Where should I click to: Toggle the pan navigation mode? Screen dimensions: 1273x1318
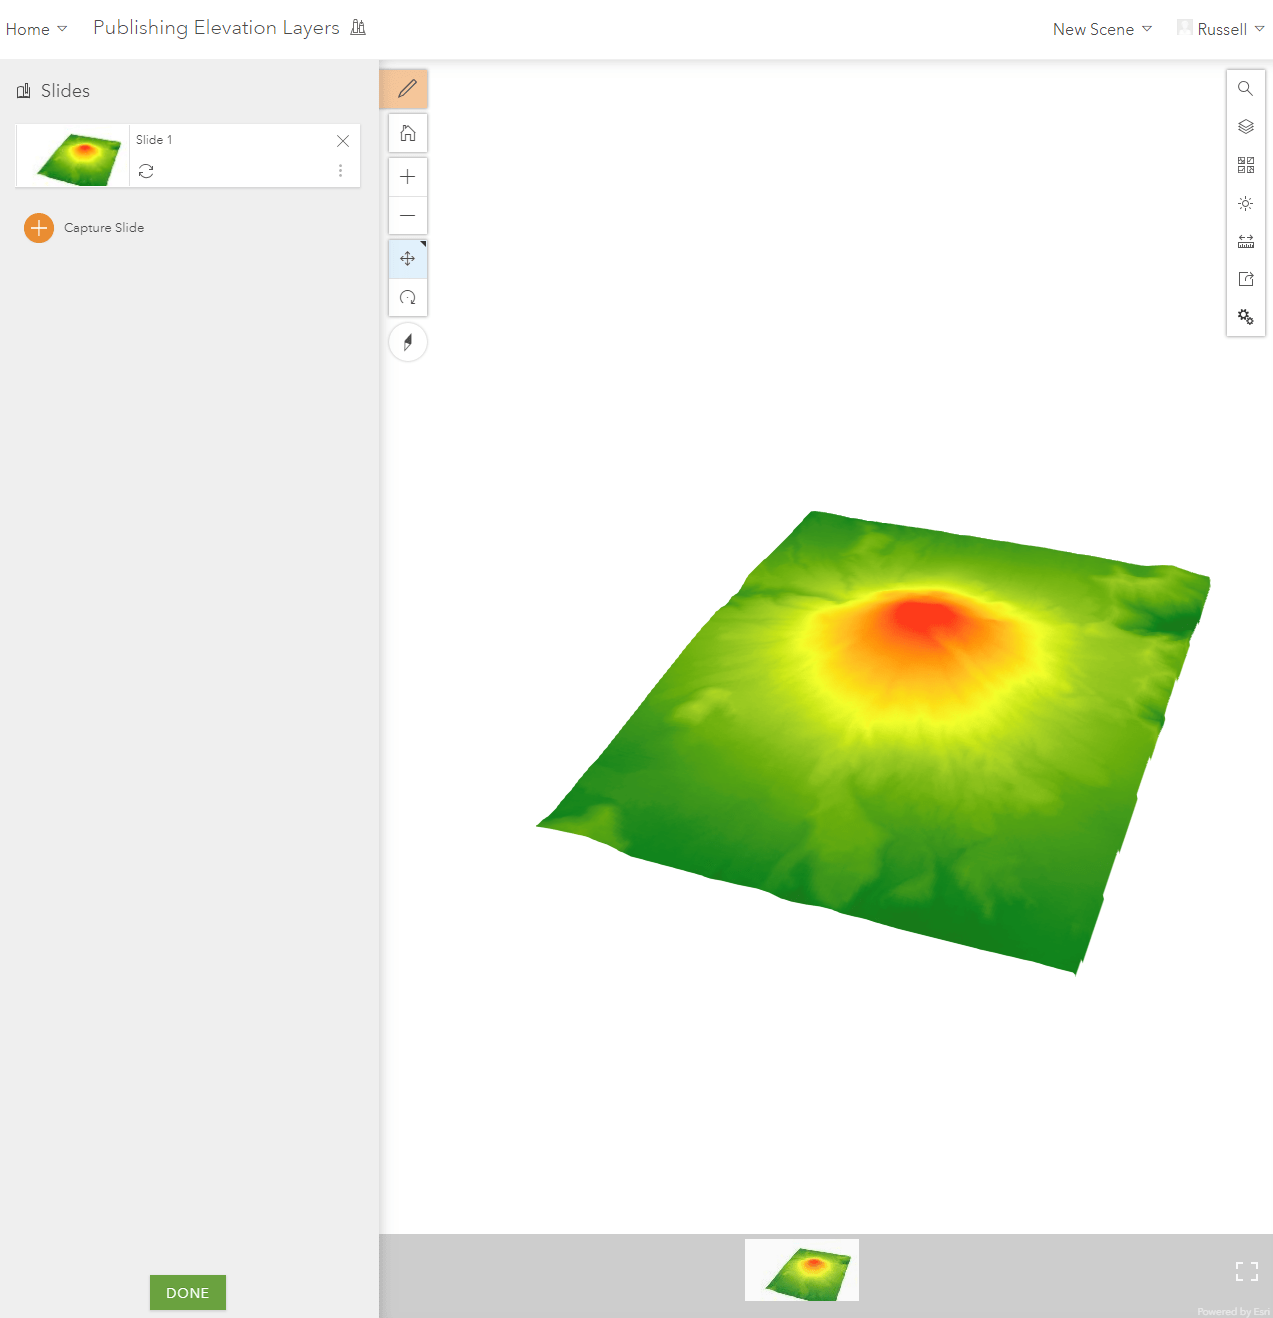408,259
